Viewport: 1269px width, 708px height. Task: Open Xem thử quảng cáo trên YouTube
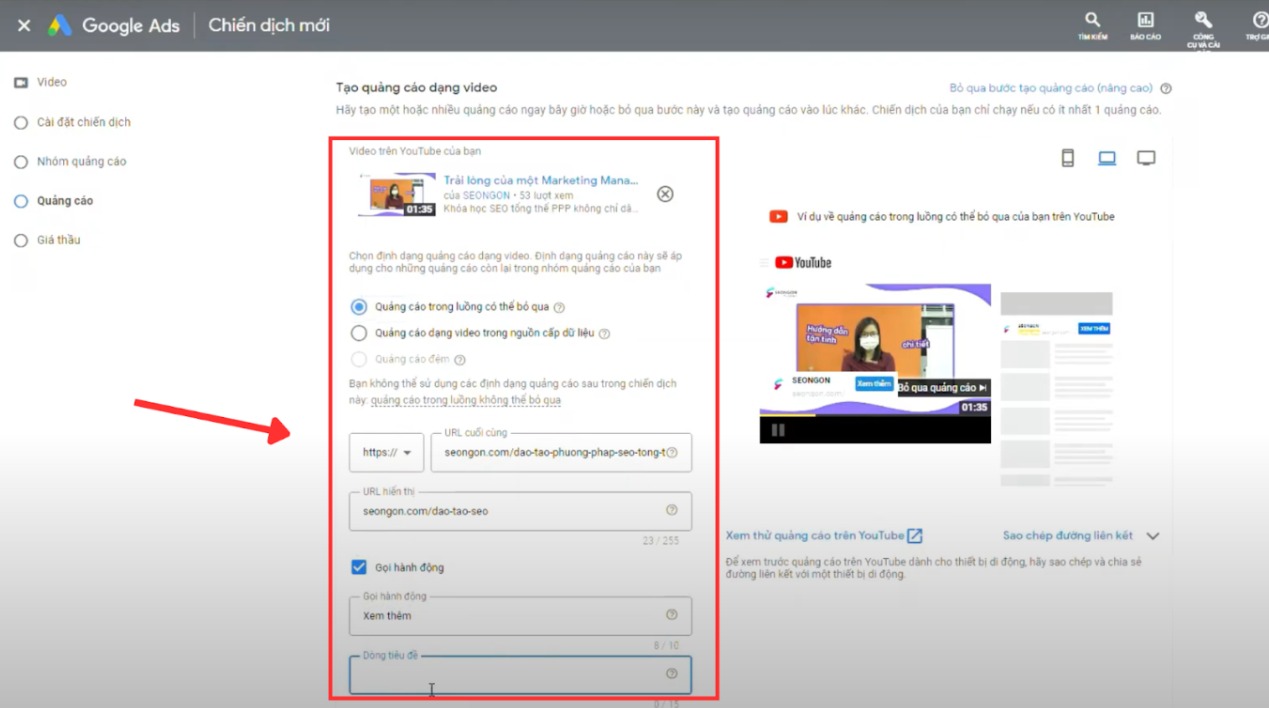point(822,536)
